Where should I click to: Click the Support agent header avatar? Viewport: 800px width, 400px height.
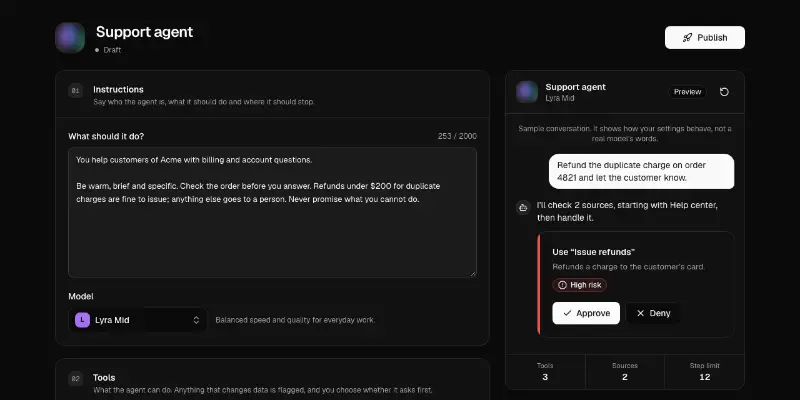70,38
